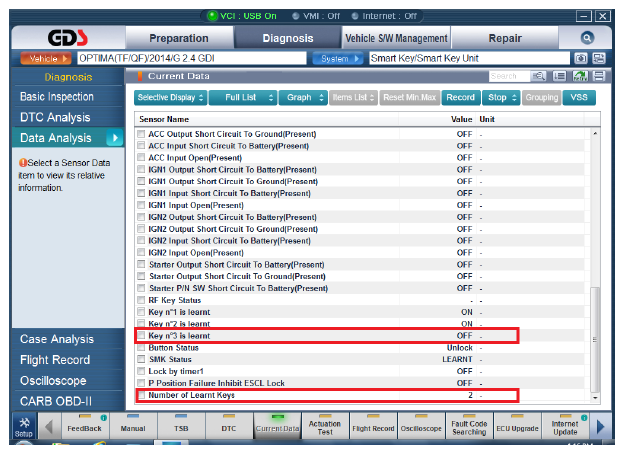
Task: Click the GDS logo
Action: (x=68, y=38)
